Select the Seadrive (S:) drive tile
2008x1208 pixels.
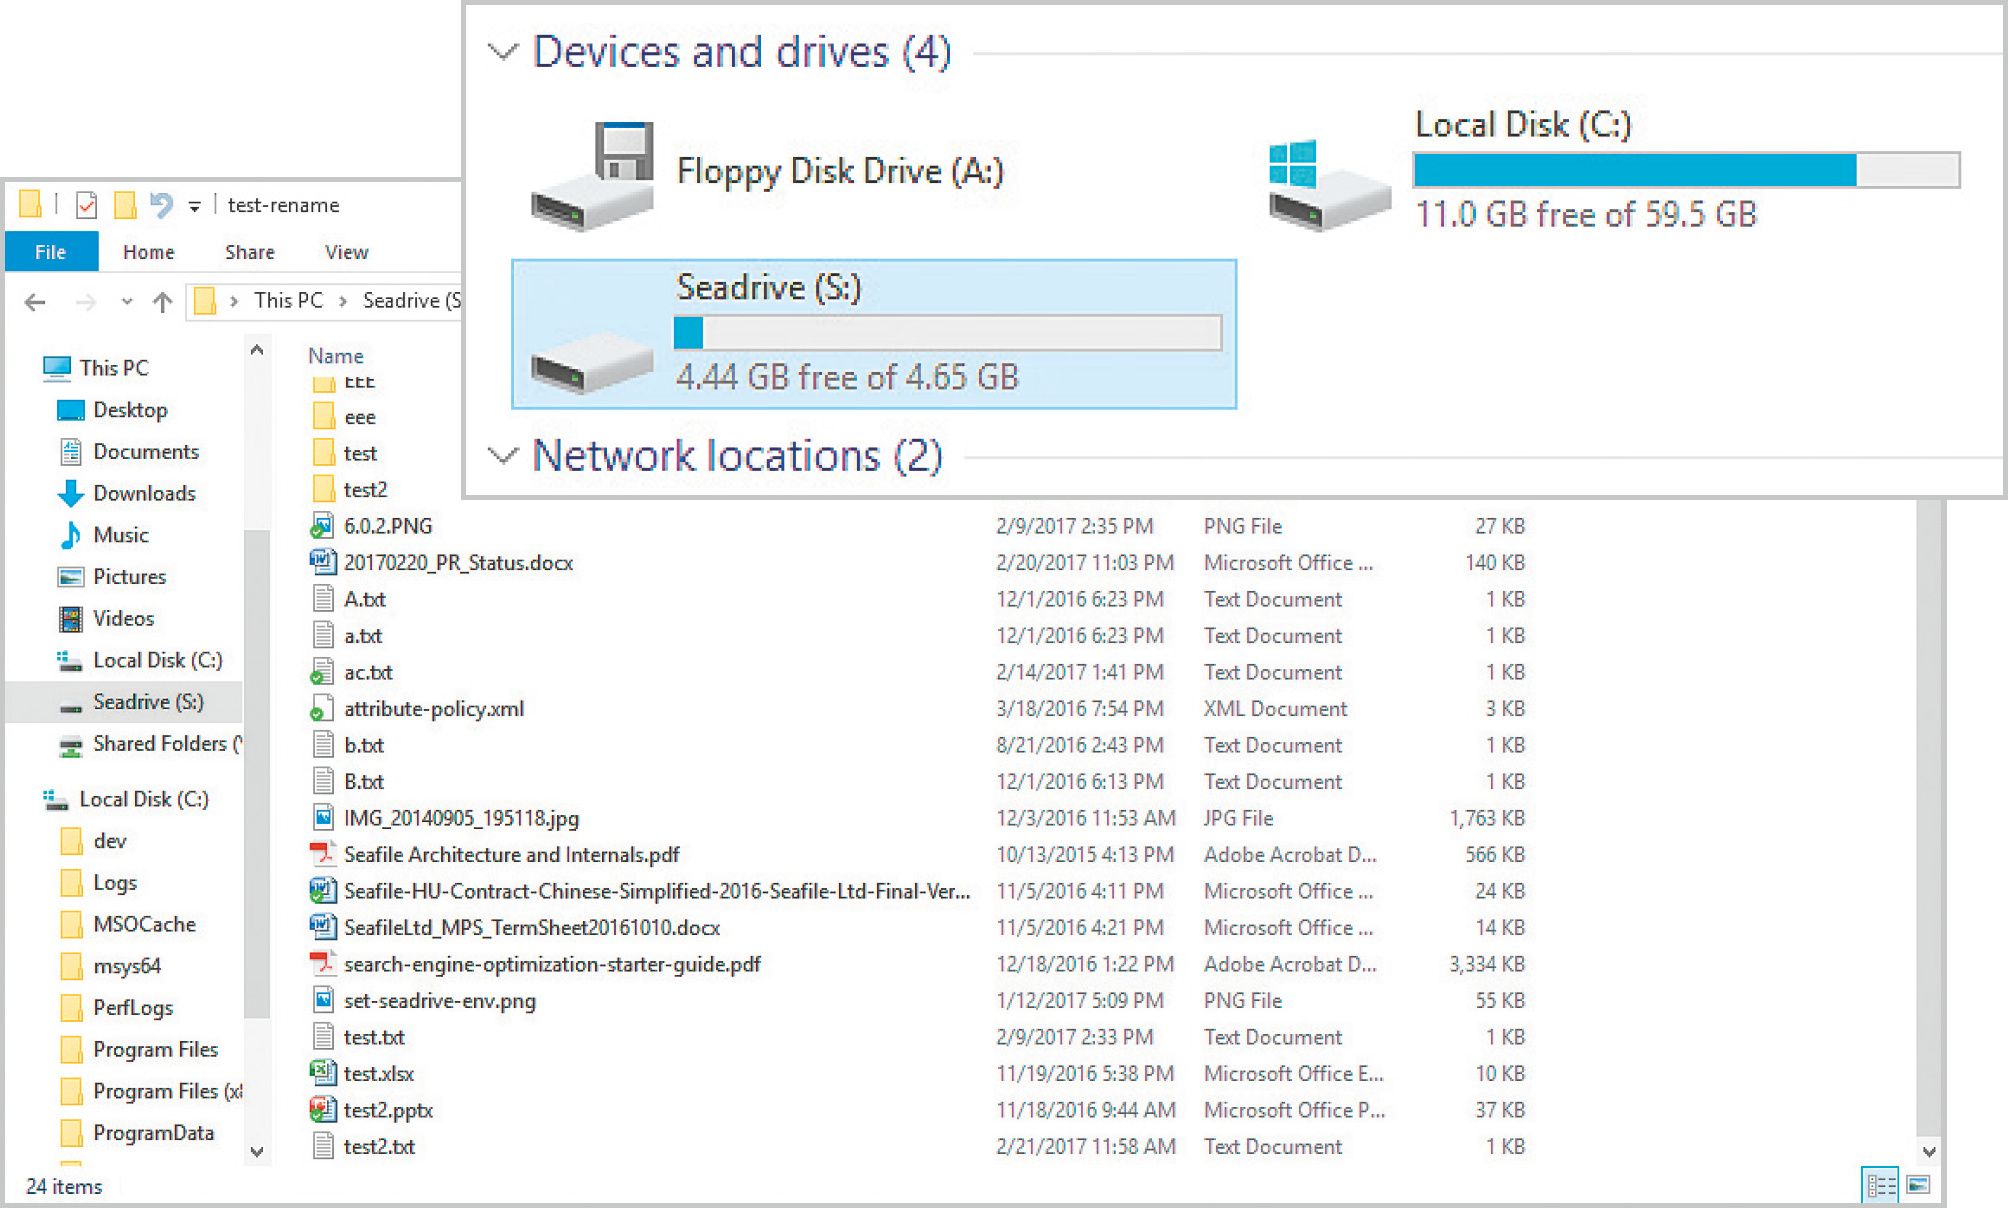coord(873,334)
